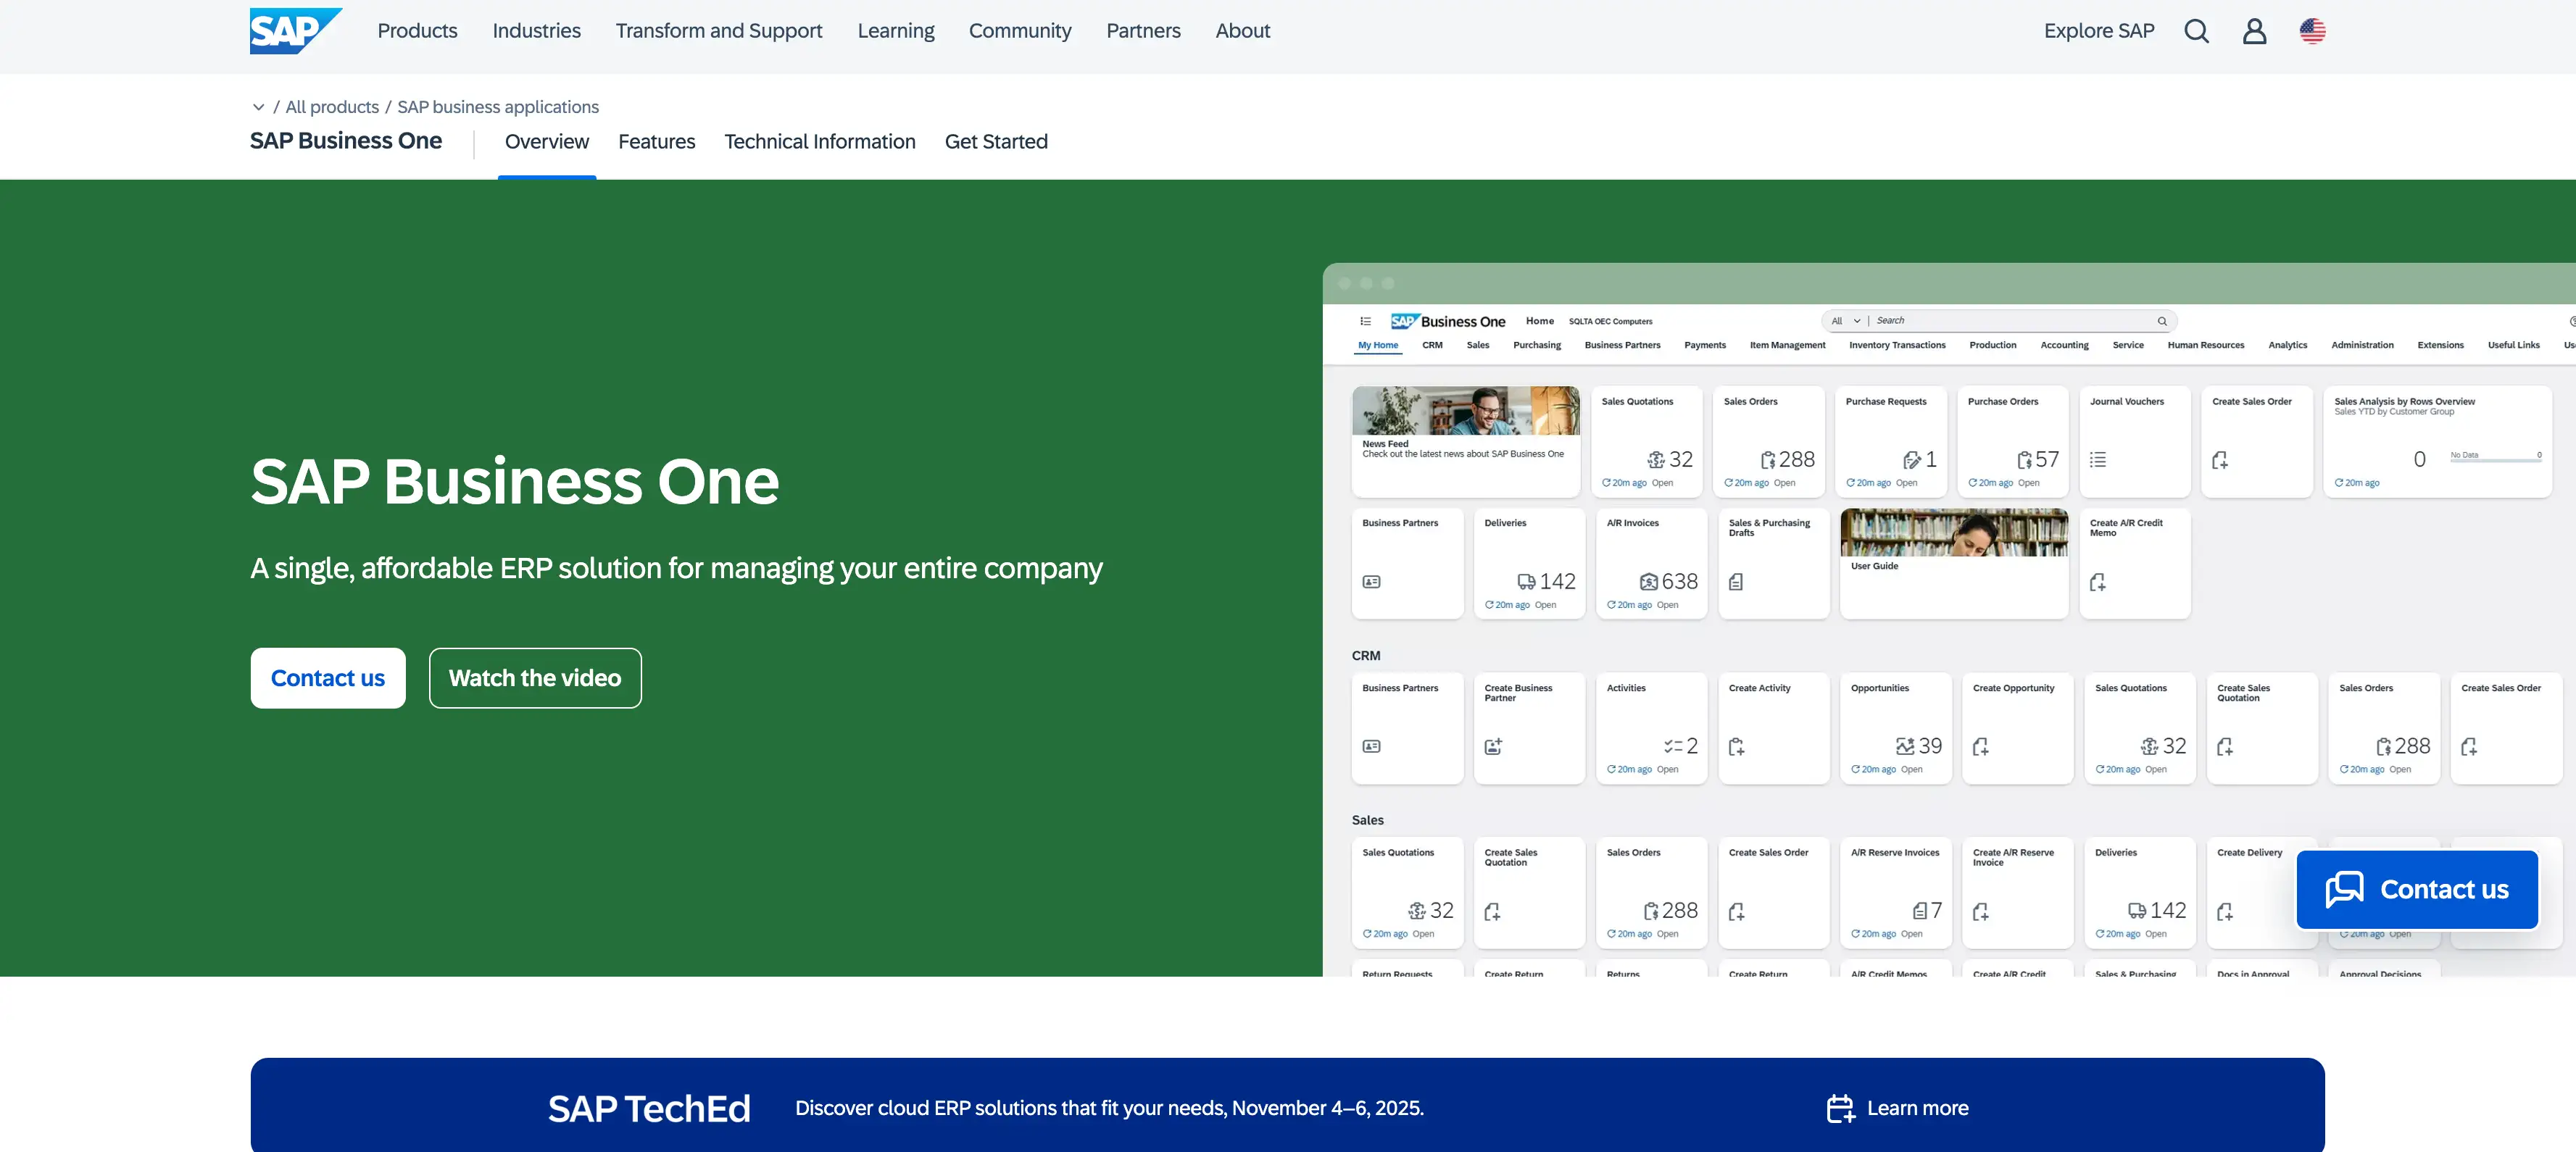The height and width of the screenshot is (1152, 2576).
Task: Open the About menu
Action: pyautogui.click(x=1242, y=31)
